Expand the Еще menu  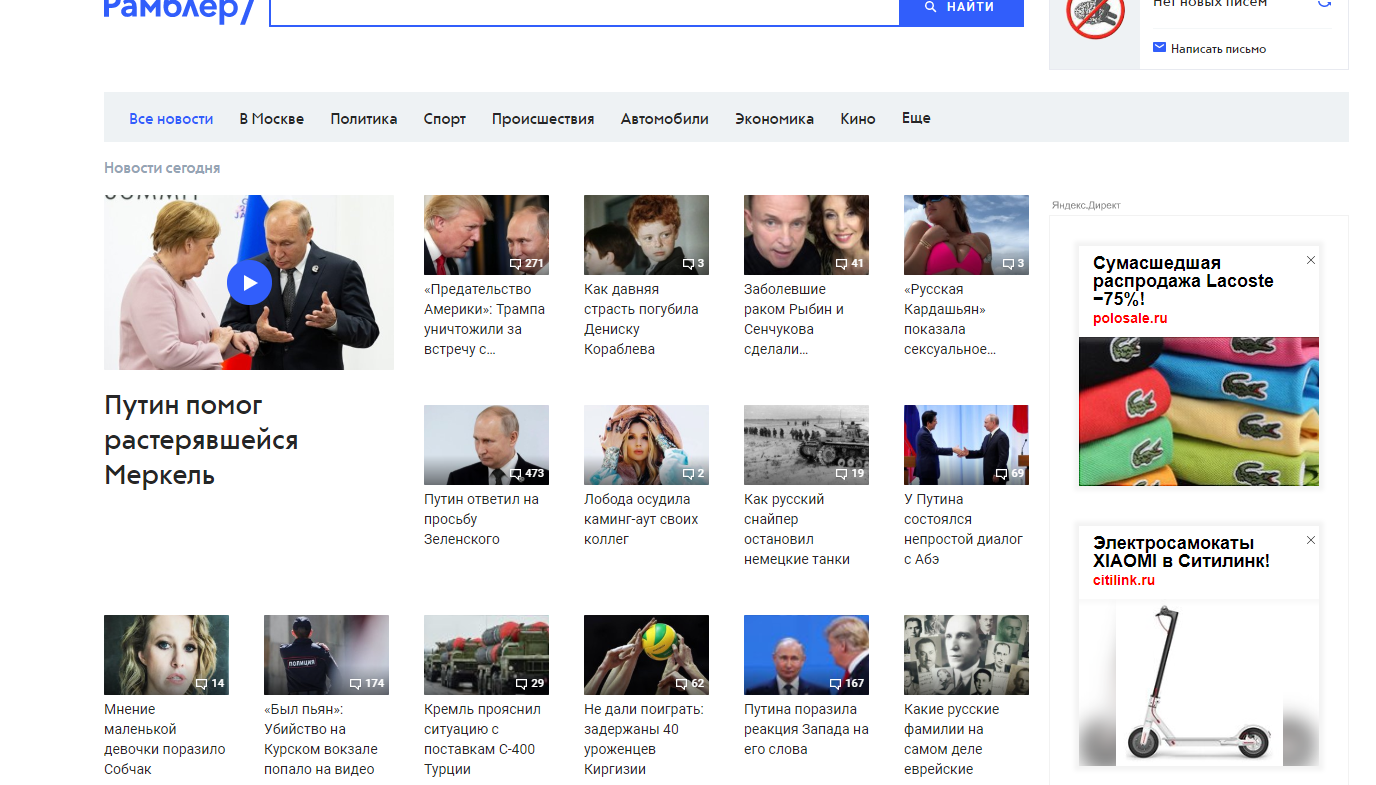click(916, 117)
